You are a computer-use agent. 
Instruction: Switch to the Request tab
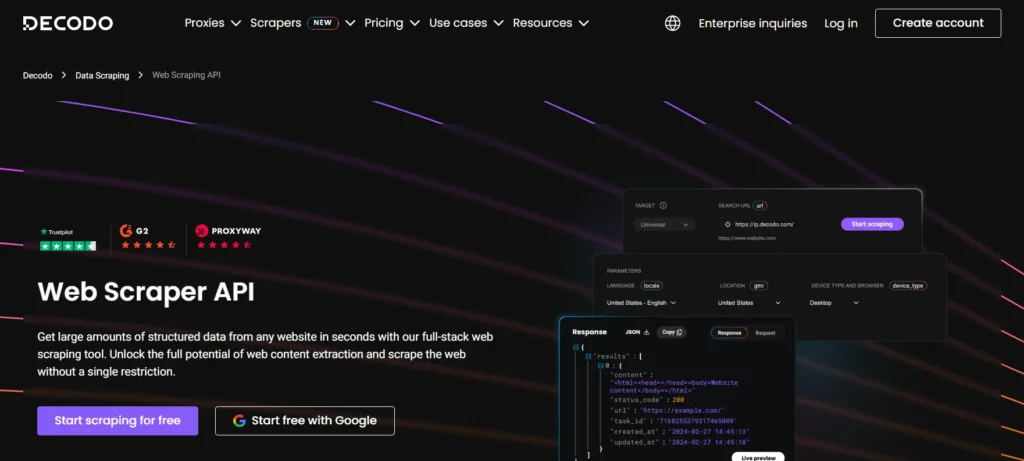765,333
